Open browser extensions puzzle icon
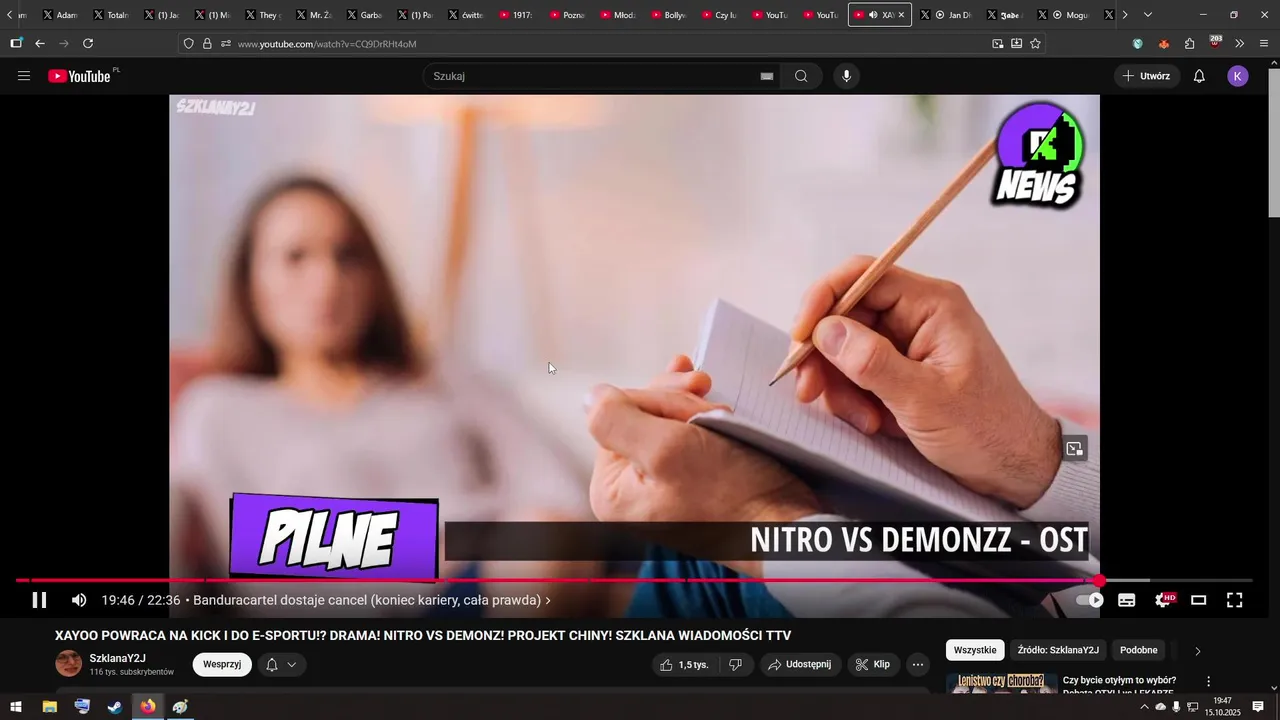 click(1189, 43)
